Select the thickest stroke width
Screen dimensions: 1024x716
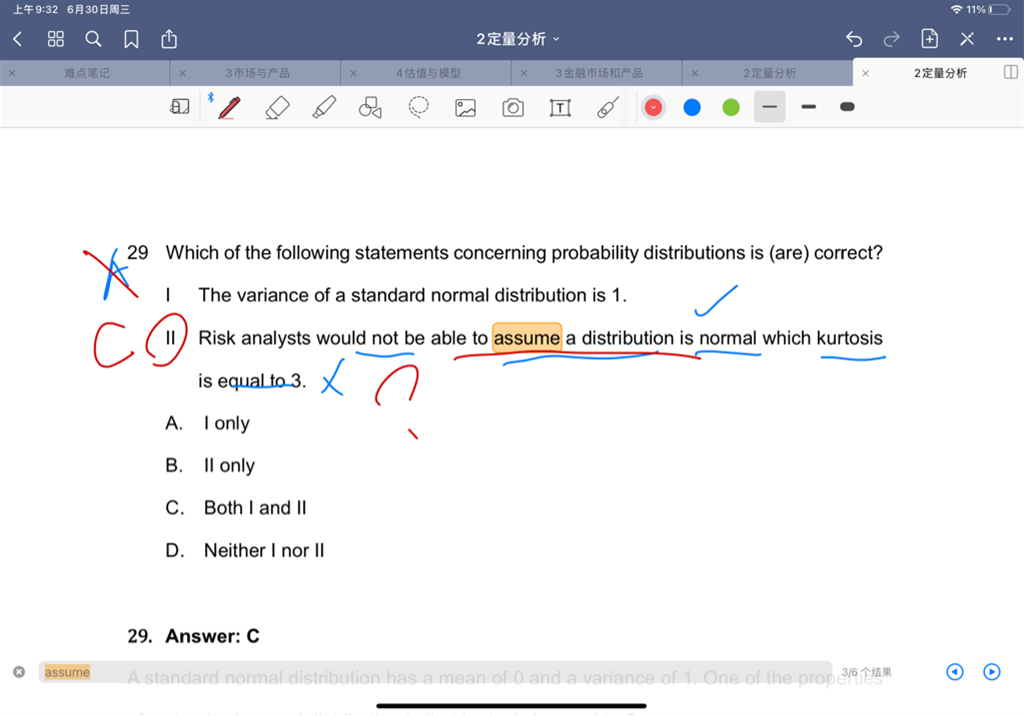click(x=847, y=107)
